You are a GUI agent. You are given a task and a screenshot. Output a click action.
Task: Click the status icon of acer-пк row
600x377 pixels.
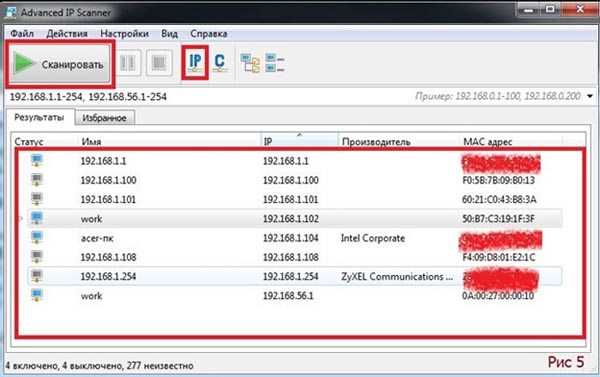tap(37, 238)
